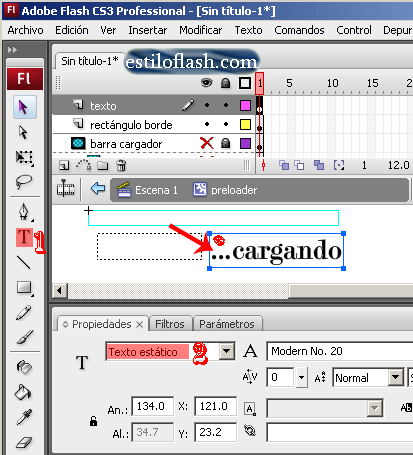This screenshot has height=455, width=413.
Task: Click the preloader symbol breadcrumb
Action: coord(225,190)
